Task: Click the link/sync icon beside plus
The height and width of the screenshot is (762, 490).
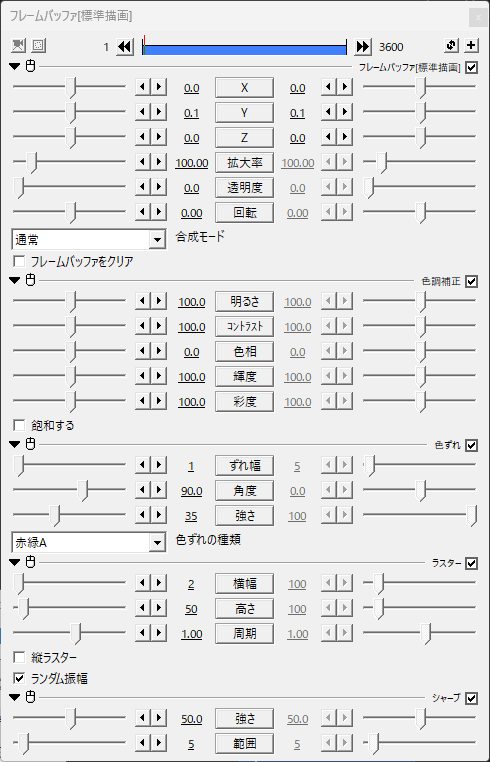Action: (452, 46)
